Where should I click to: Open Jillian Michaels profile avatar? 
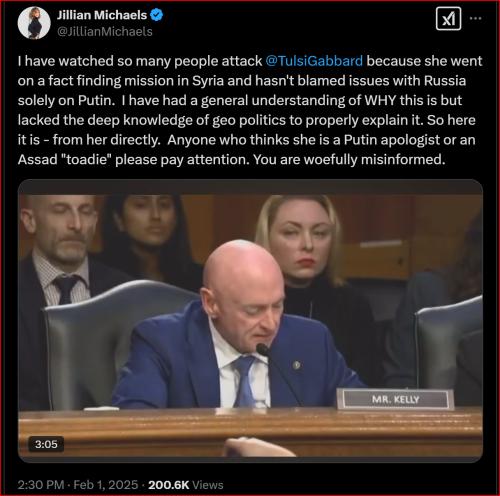[x=34, y=23]
